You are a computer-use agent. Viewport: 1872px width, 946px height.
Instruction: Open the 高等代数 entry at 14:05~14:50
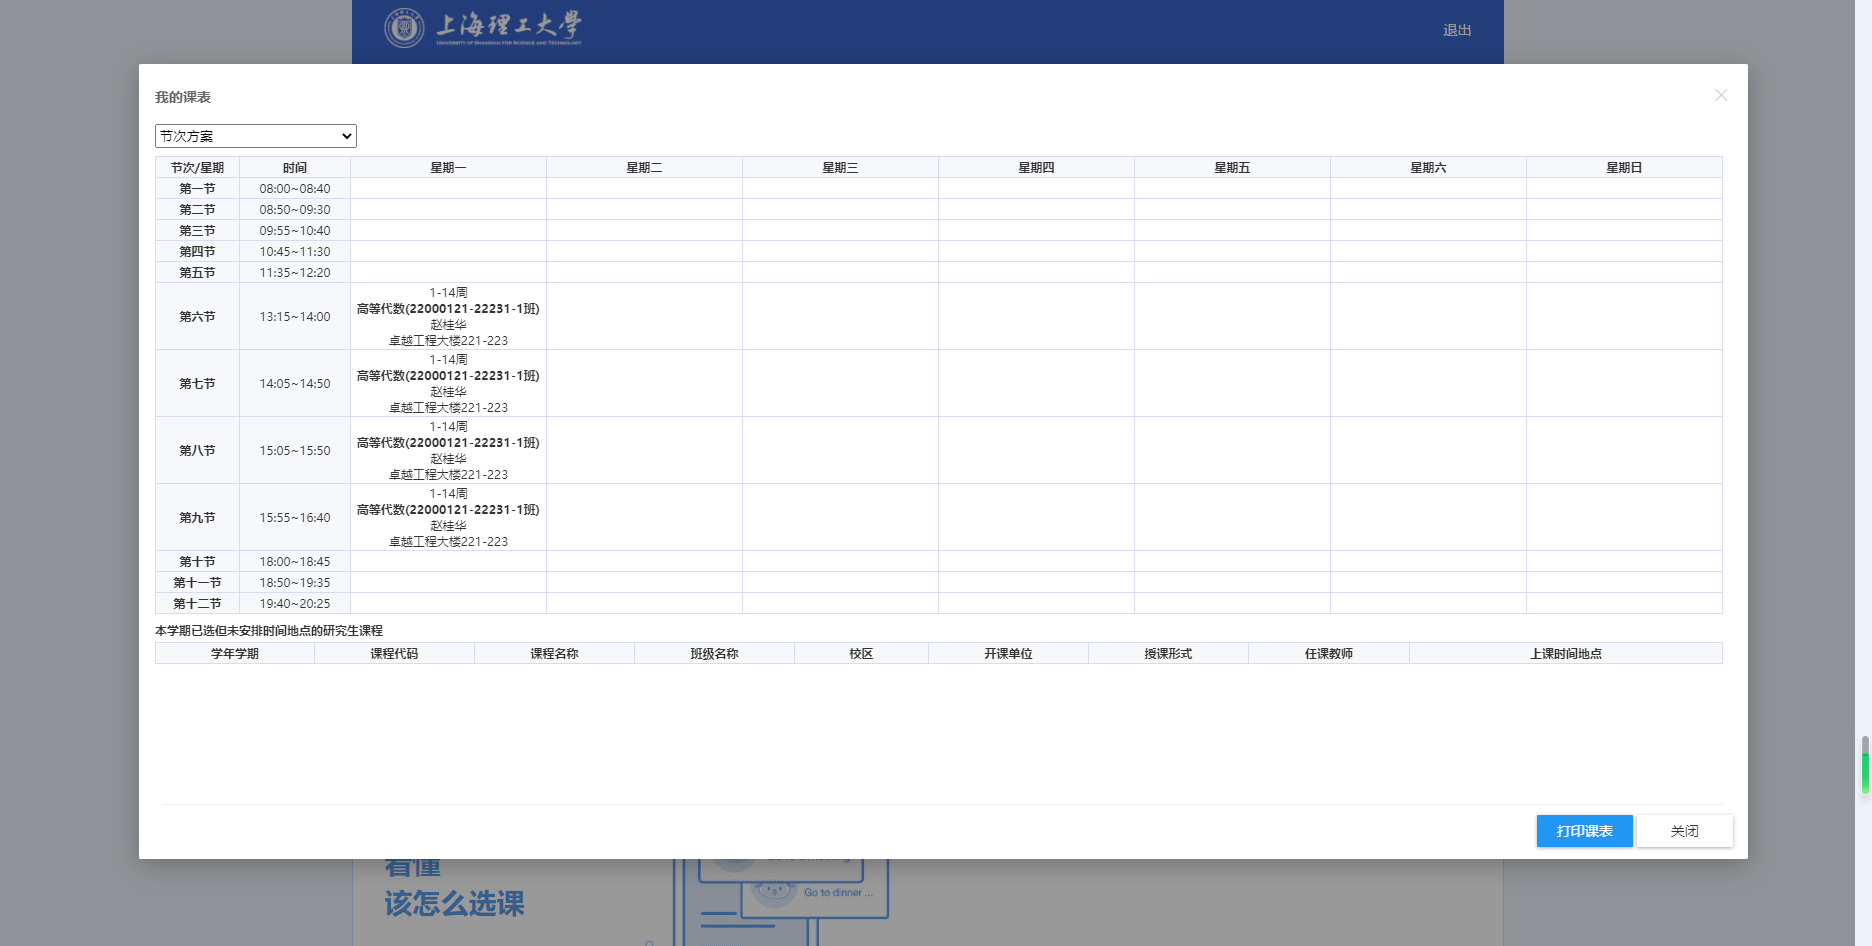448,377
